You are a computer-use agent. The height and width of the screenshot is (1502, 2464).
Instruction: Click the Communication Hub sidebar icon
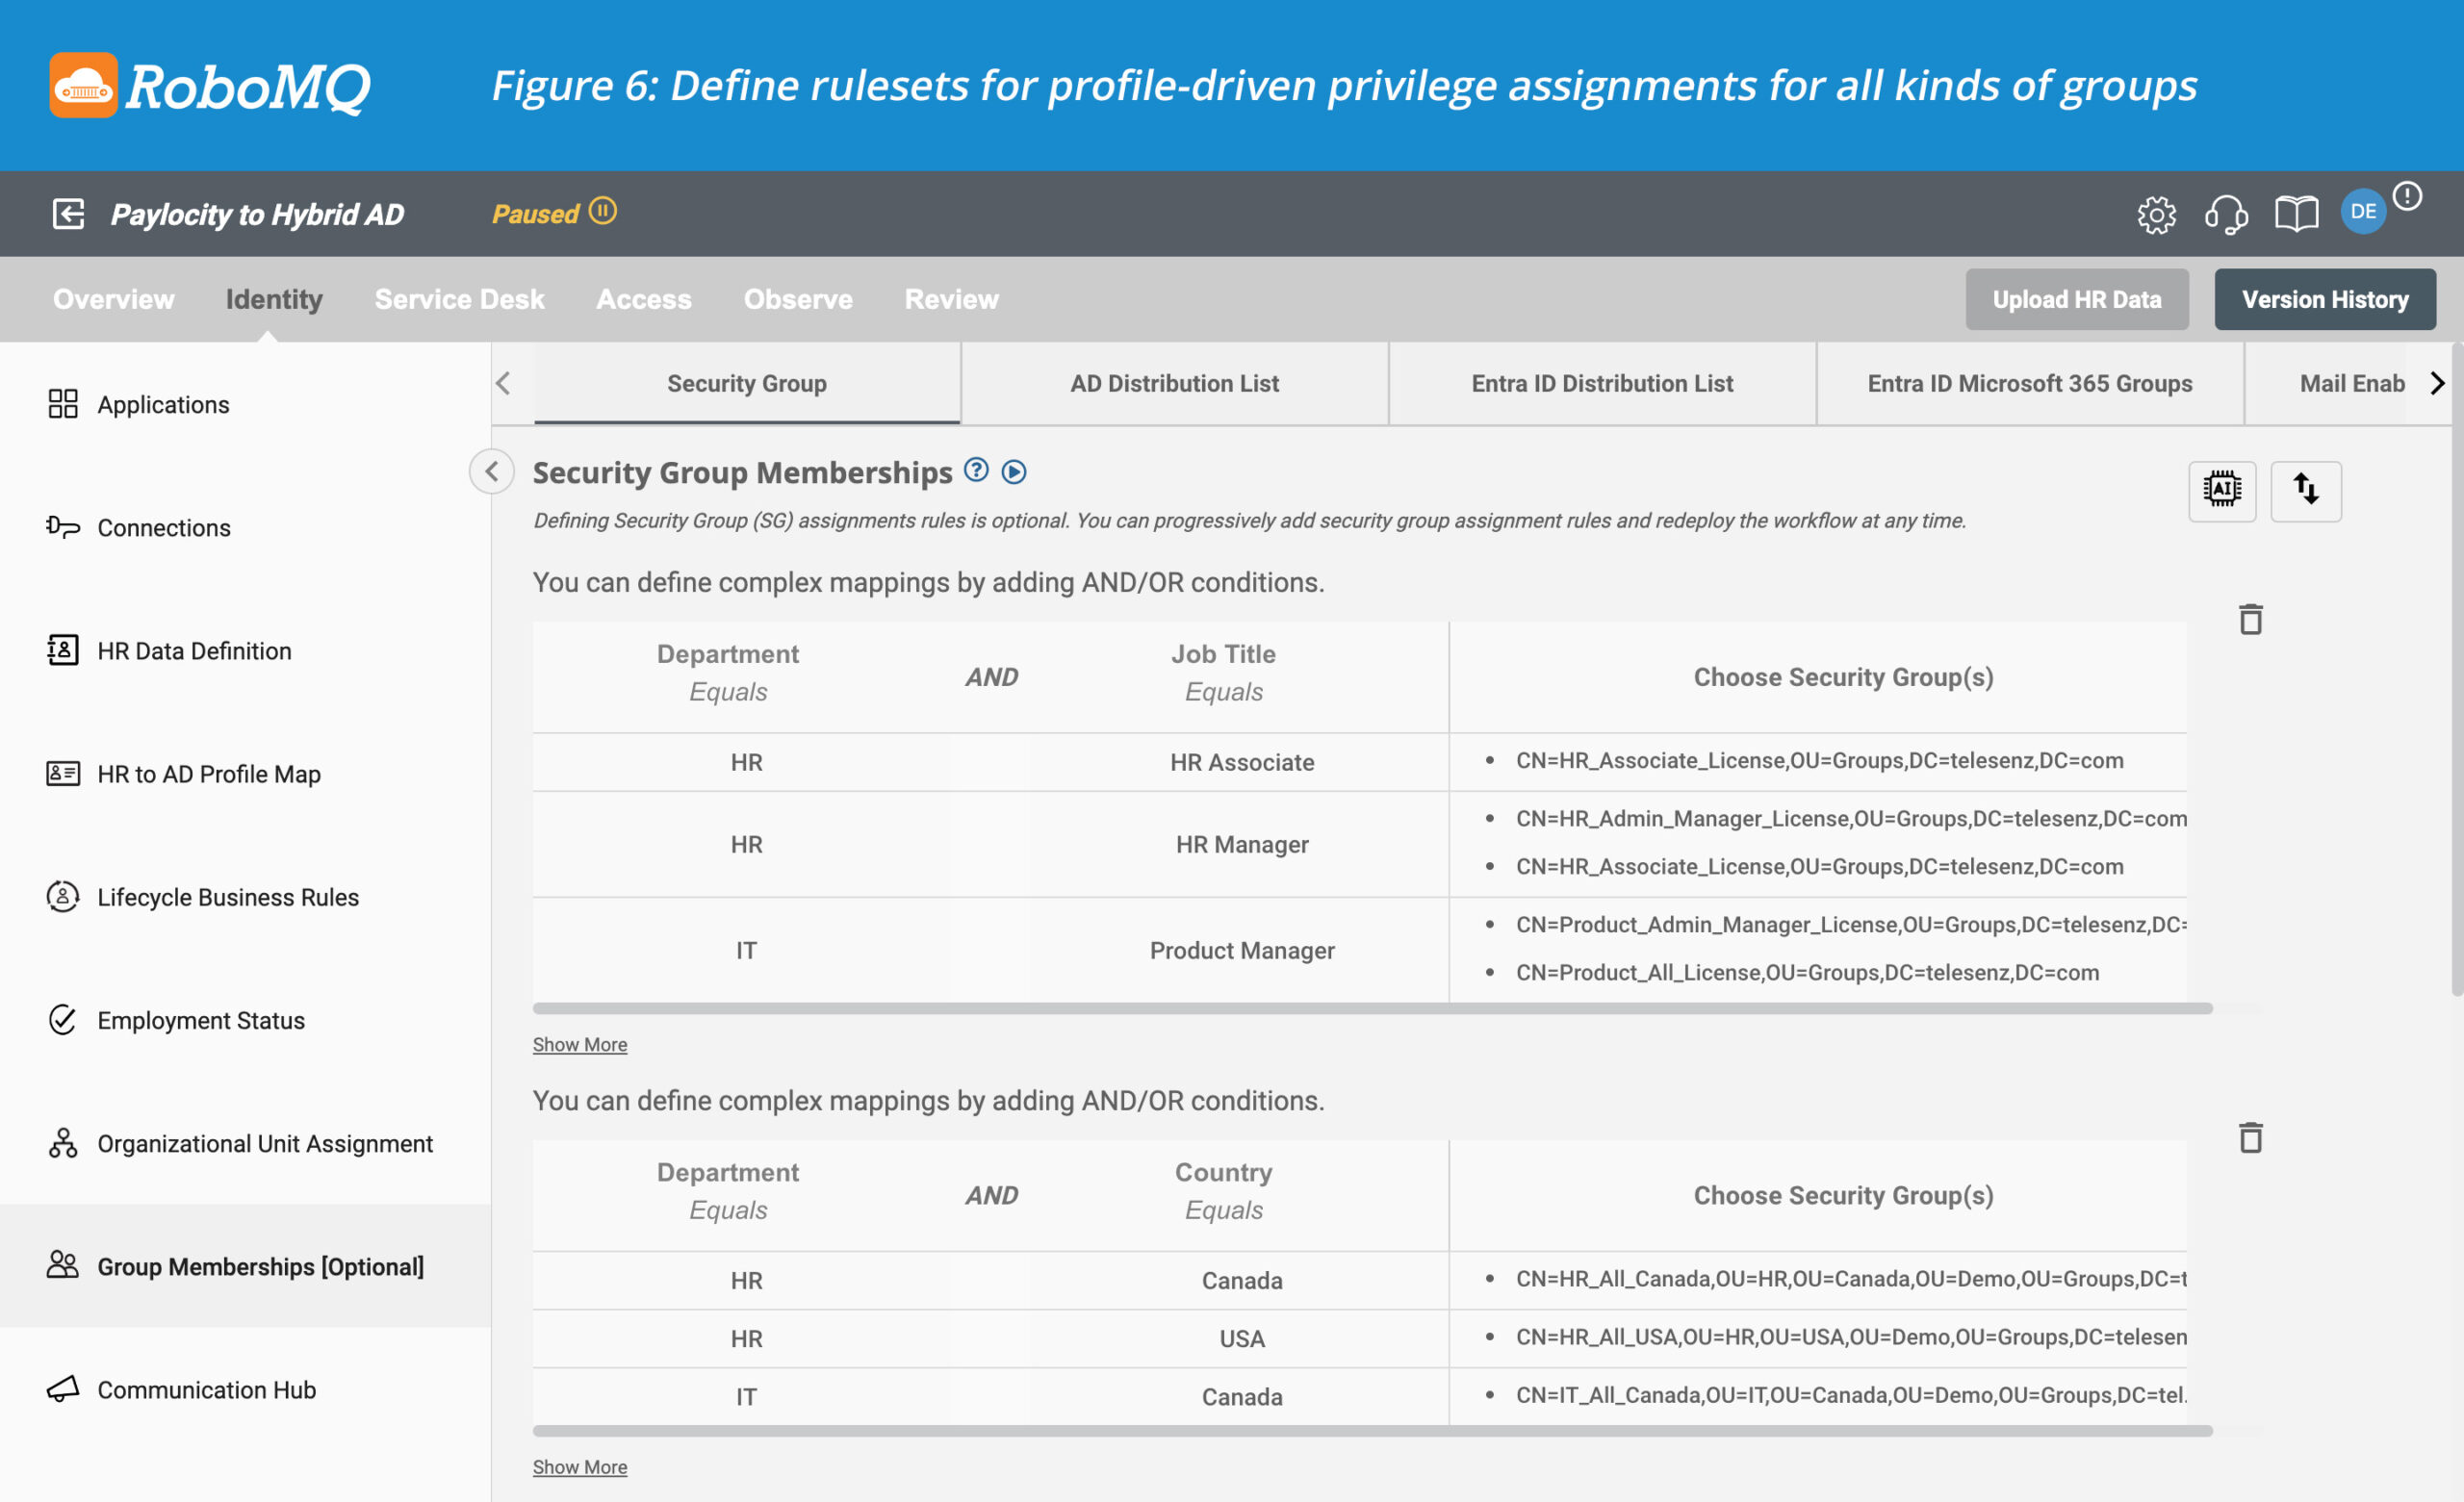(x=62, y=1387)
